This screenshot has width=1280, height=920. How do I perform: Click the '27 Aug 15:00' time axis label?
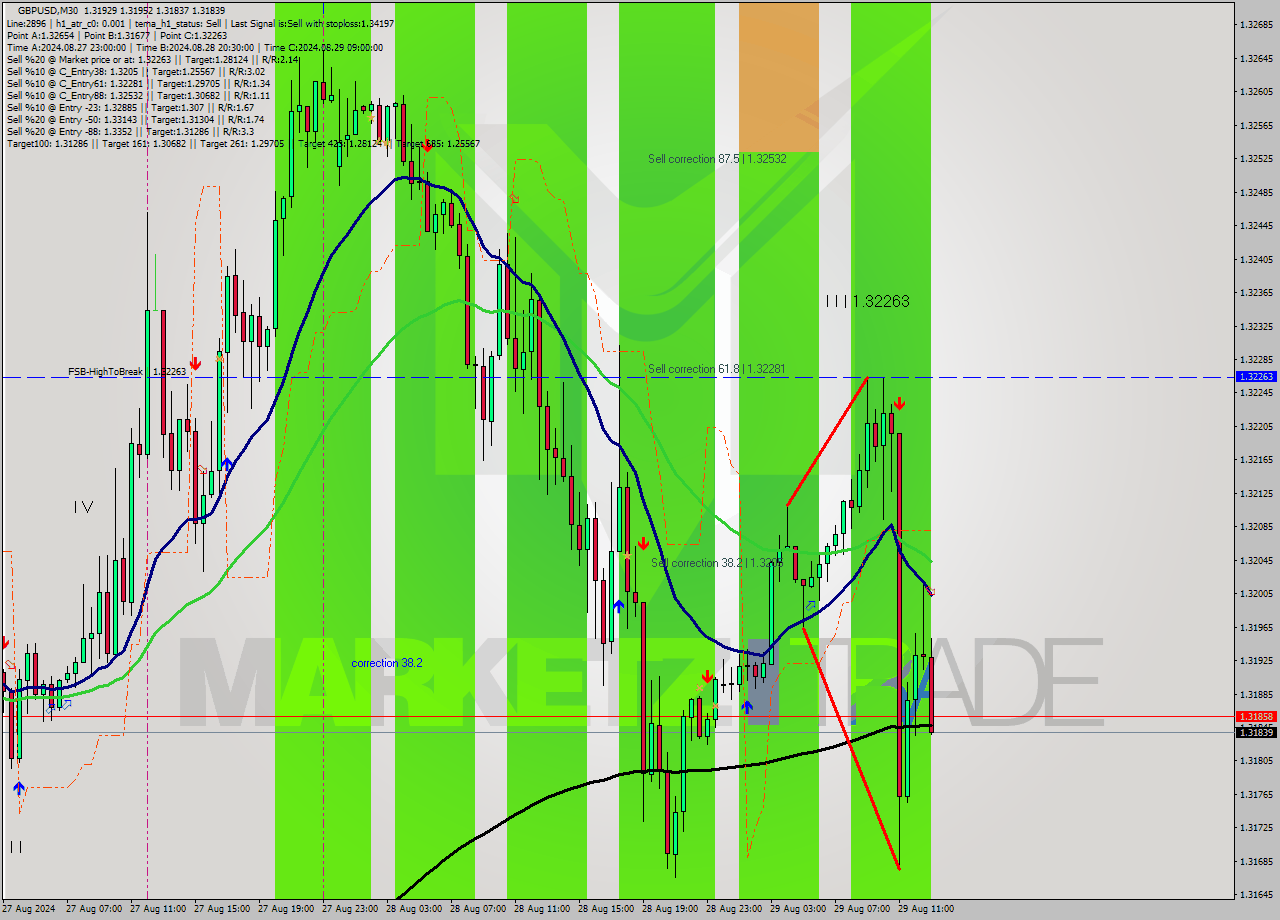(x=224, y=909)
